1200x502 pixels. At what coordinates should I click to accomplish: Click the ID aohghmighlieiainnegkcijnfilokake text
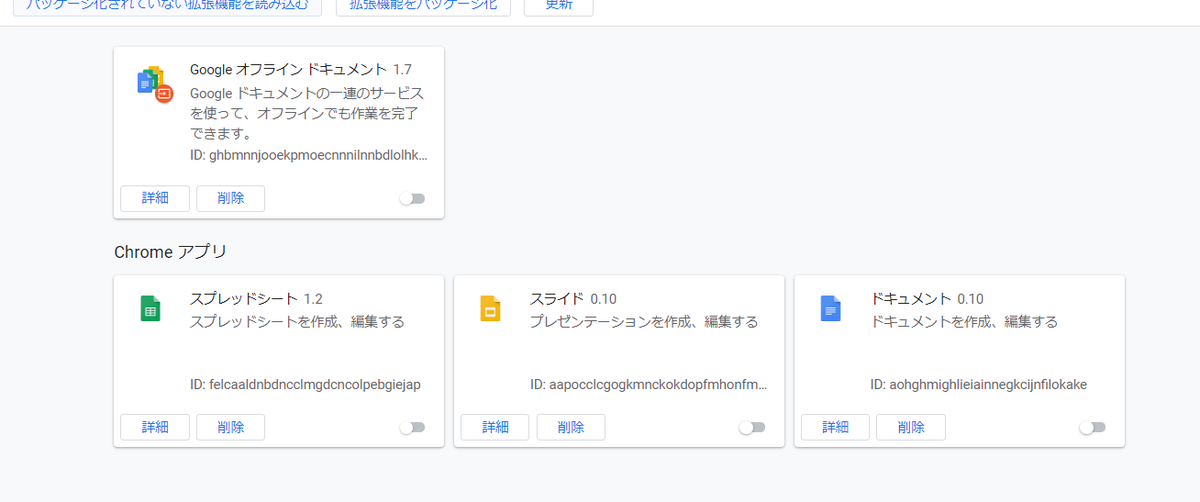coord(978,385)
